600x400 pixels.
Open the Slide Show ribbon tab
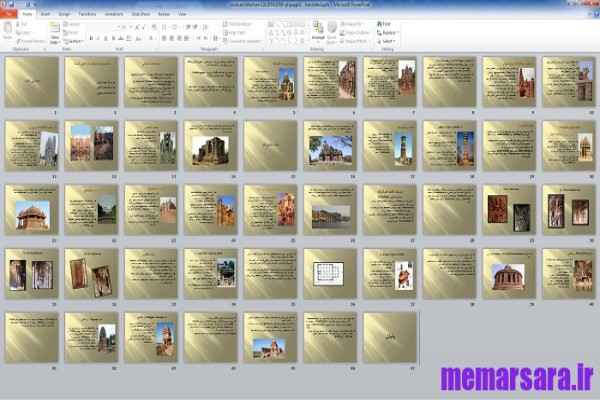point(139,15)
